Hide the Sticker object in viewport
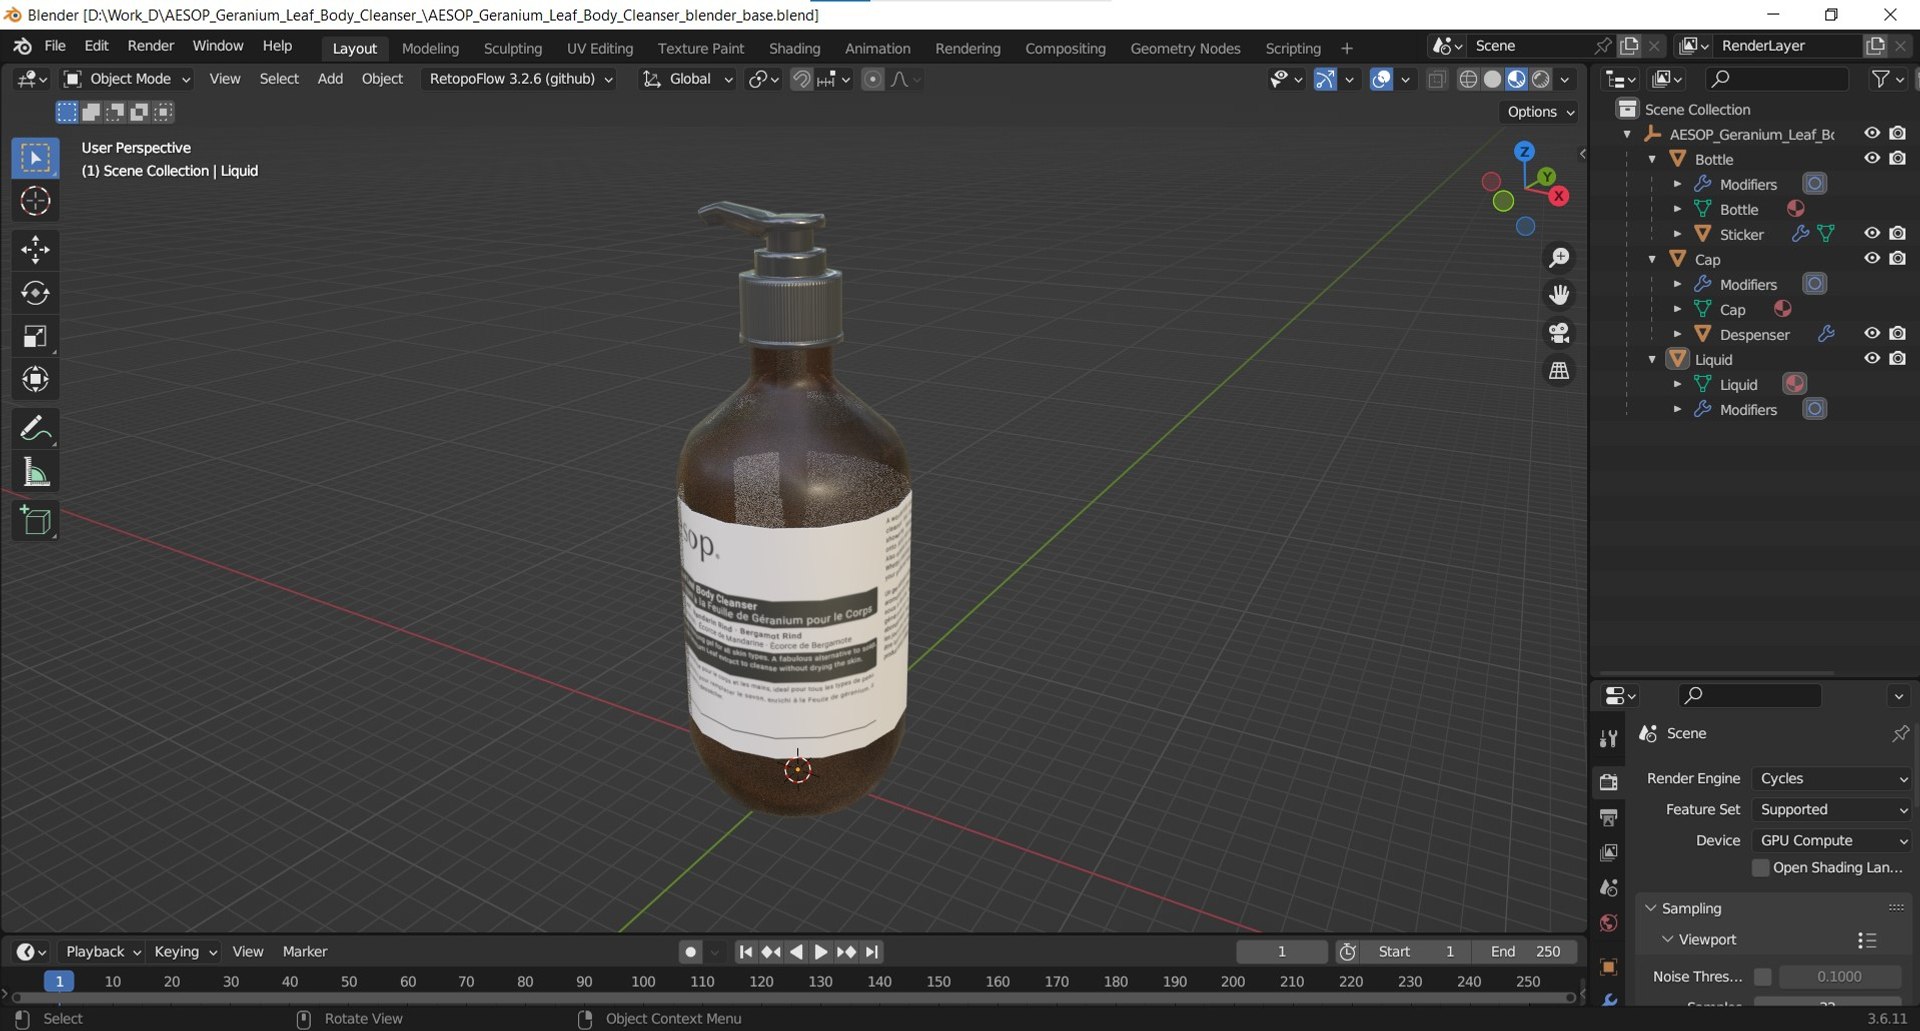1920x1031 pixels. (1872, 233)
